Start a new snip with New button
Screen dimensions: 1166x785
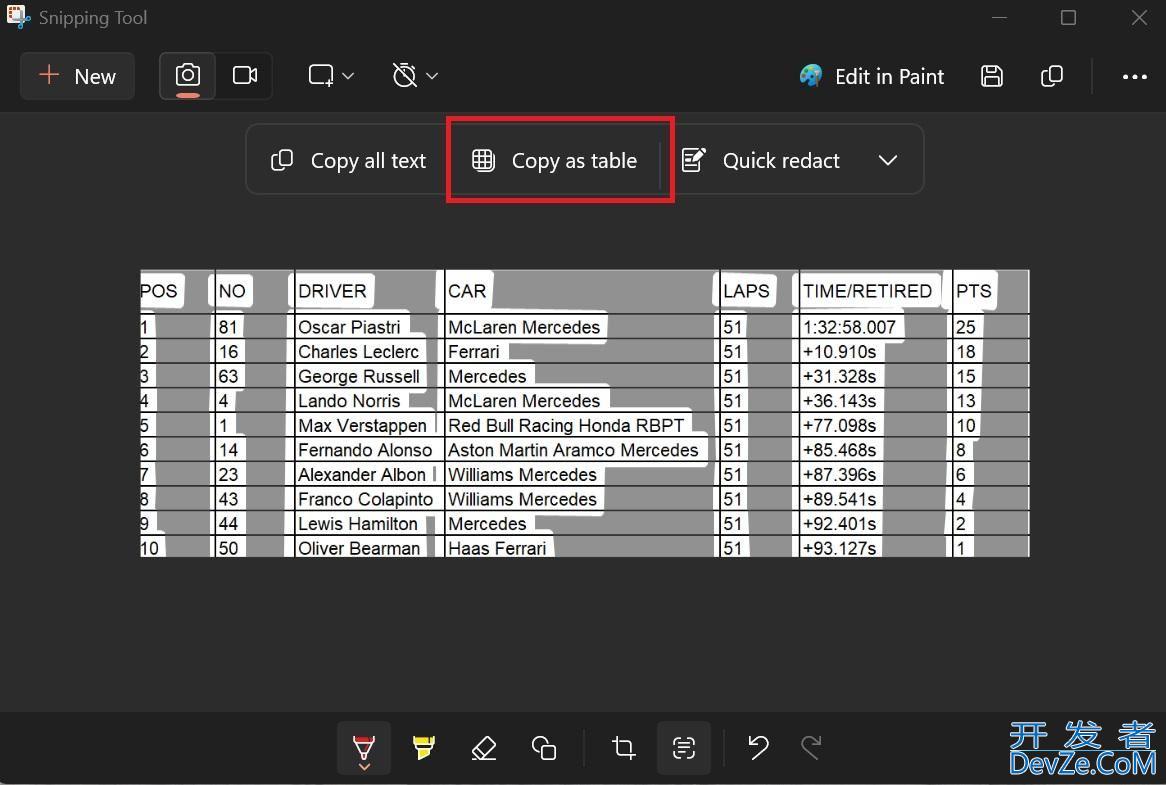77,76
